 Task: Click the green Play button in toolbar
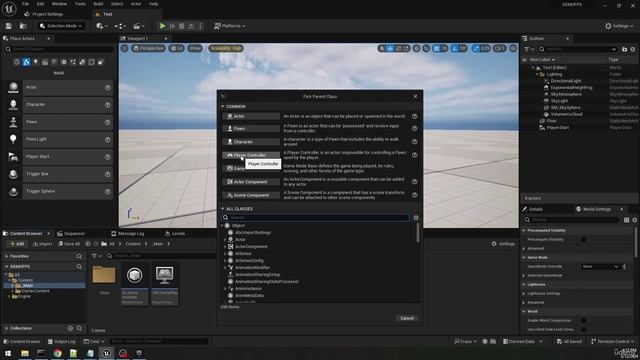point(162,26)
